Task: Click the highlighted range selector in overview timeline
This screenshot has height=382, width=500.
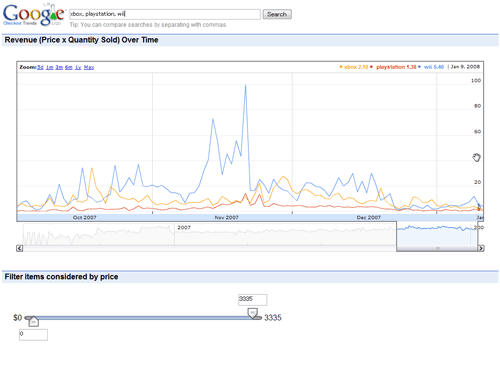Action: click(437, 236)
